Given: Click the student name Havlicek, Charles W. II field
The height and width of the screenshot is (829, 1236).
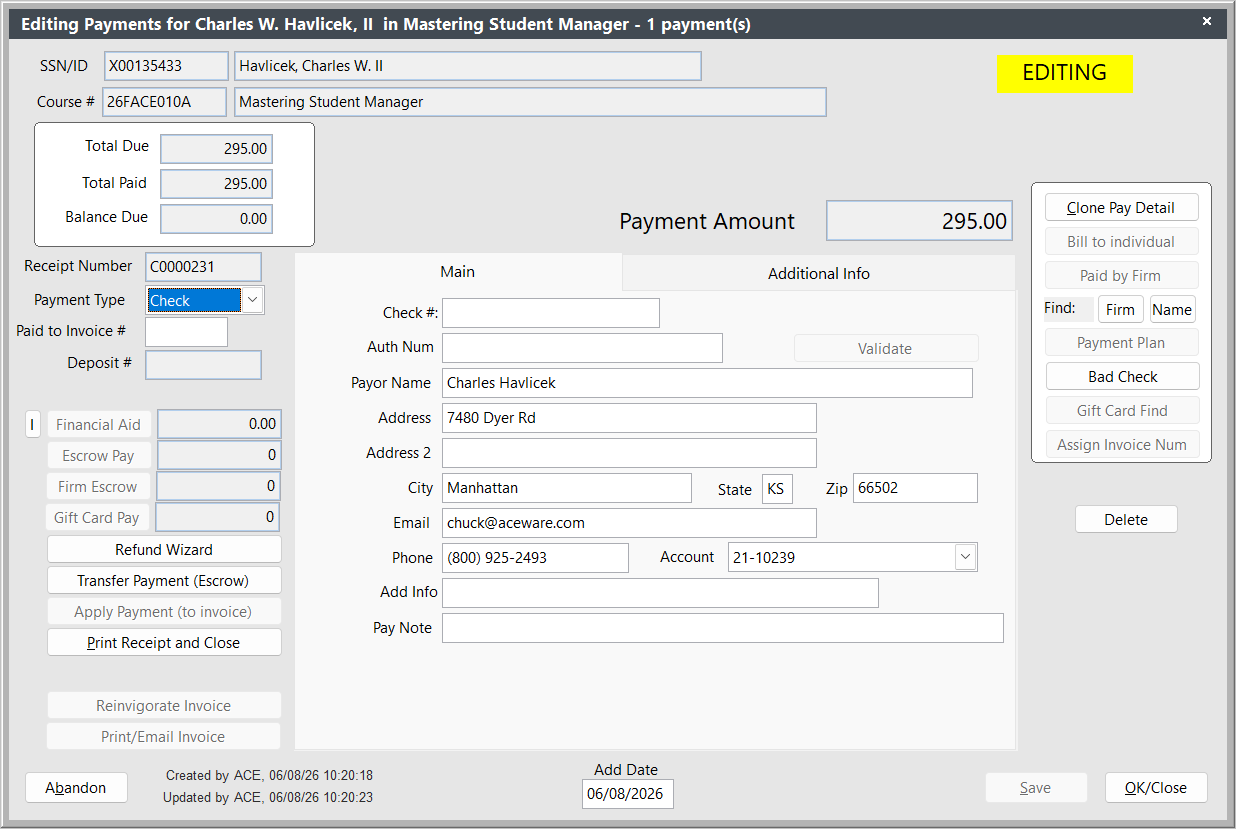Looking at the screenshot, I should pos(468,66).
